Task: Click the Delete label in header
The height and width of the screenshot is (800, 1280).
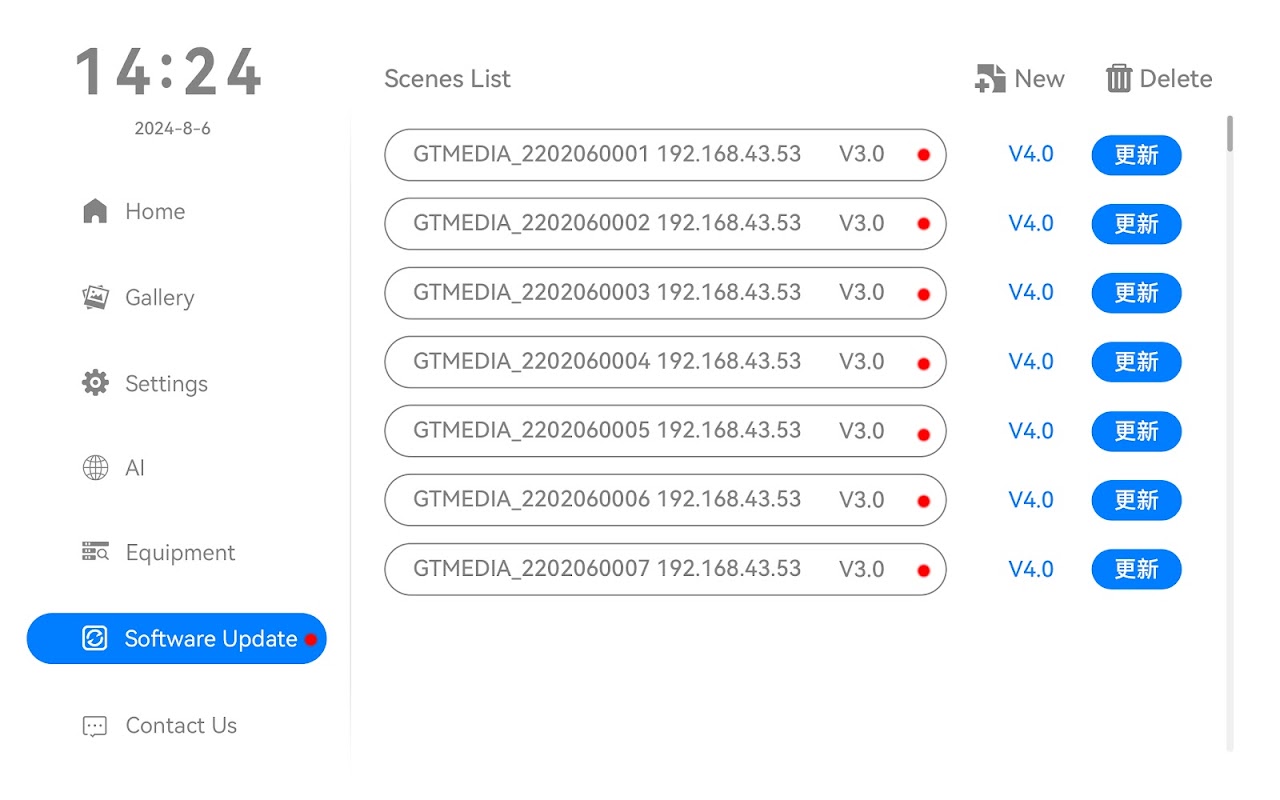Action: point(1176,79)
